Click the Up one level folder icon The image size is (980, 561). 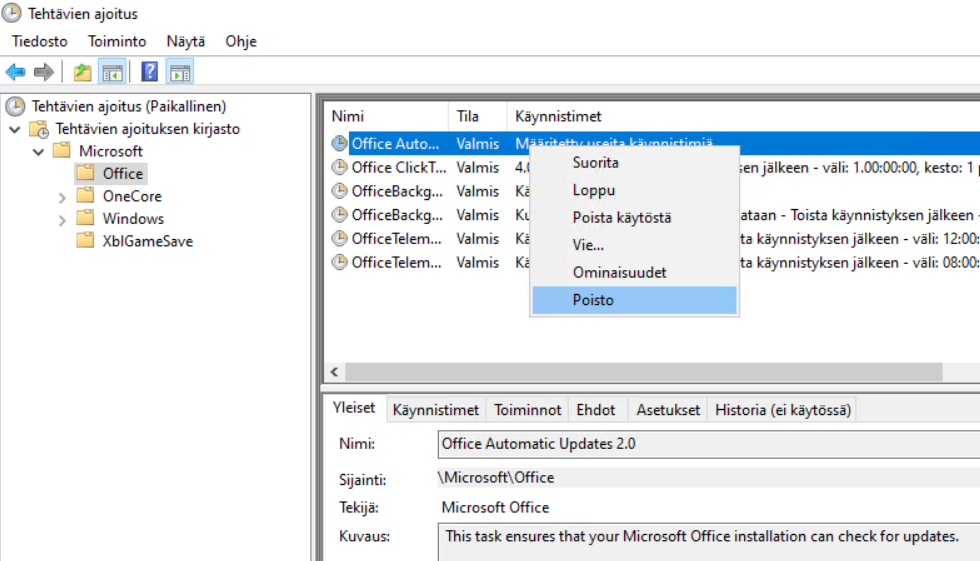pos(82,72)
